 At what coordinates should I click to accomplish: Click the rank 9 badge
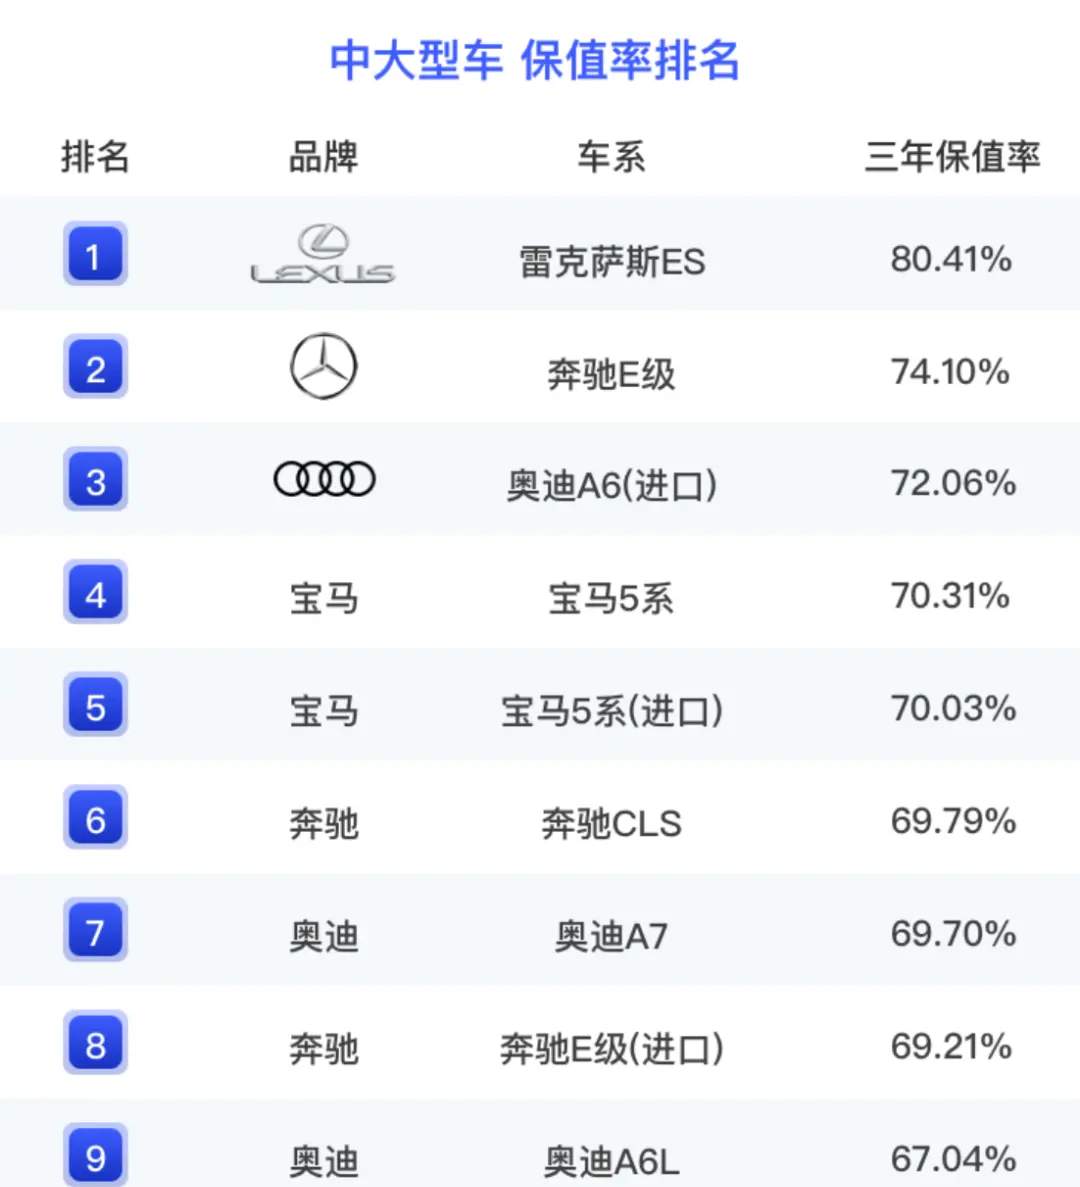pos(95,1155)
